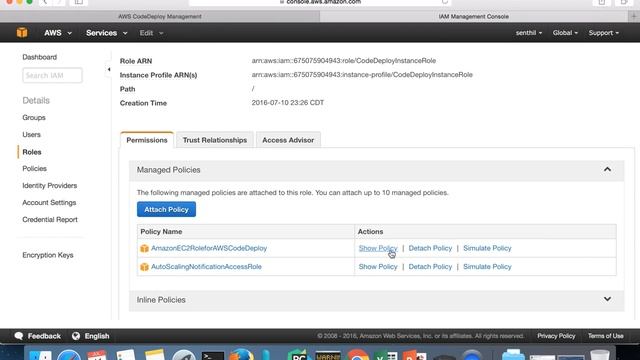Open Excel from the dock

tap(385, 356)
